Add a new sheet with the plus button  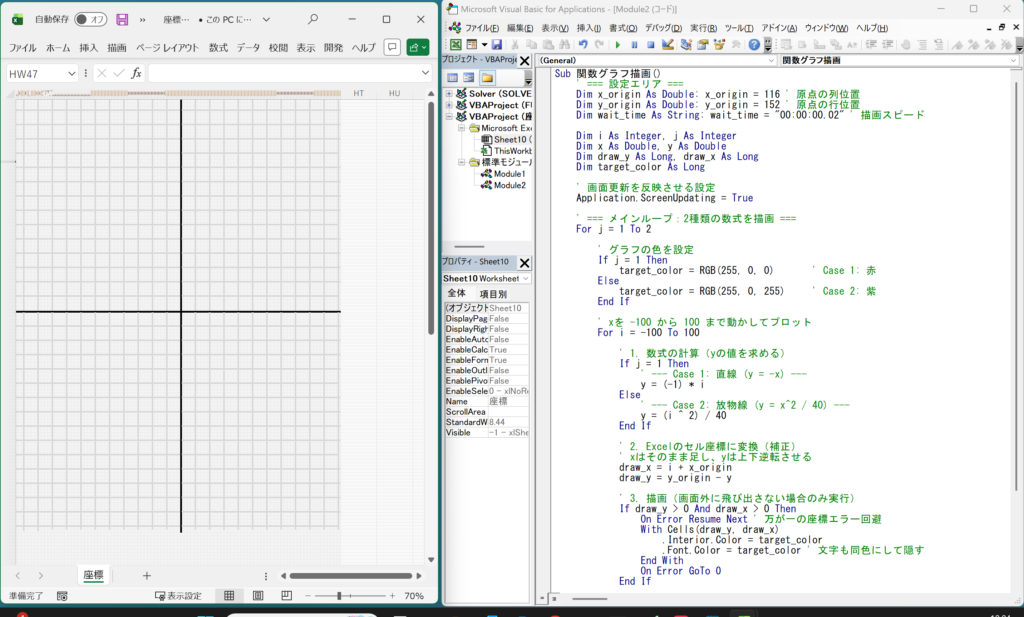(x=147, y=575)
